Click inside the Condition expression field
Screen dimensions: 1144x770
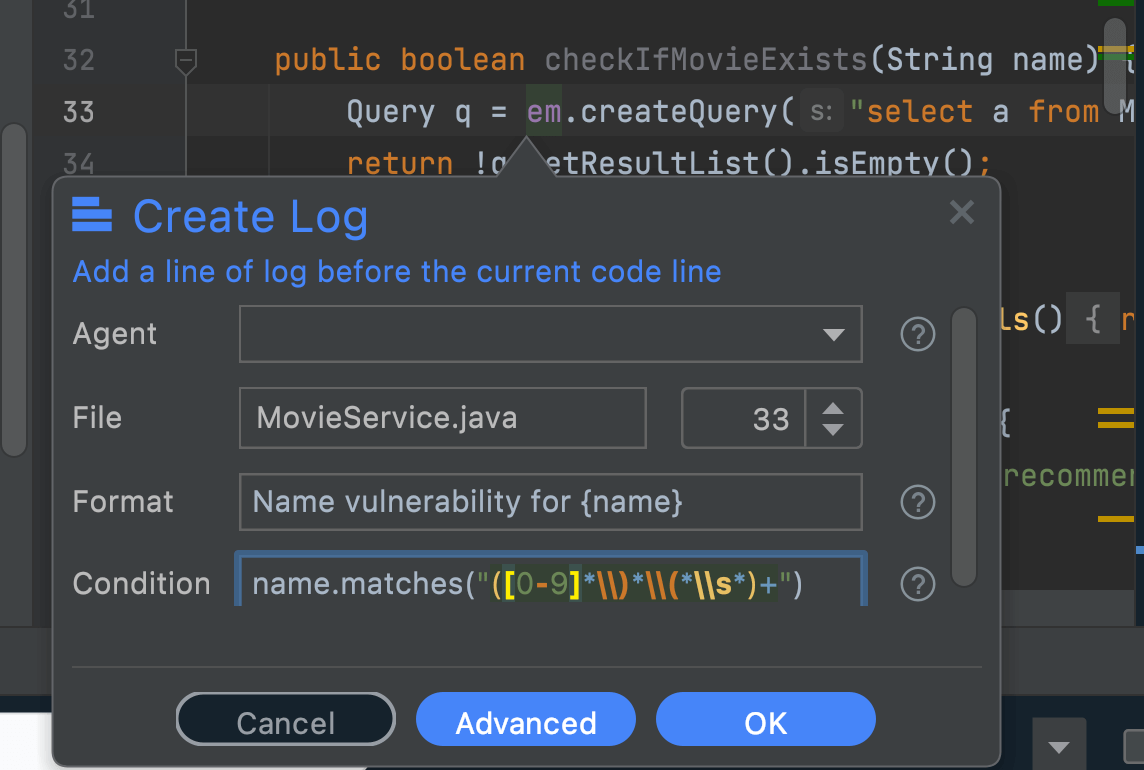[x=550, y=584]
